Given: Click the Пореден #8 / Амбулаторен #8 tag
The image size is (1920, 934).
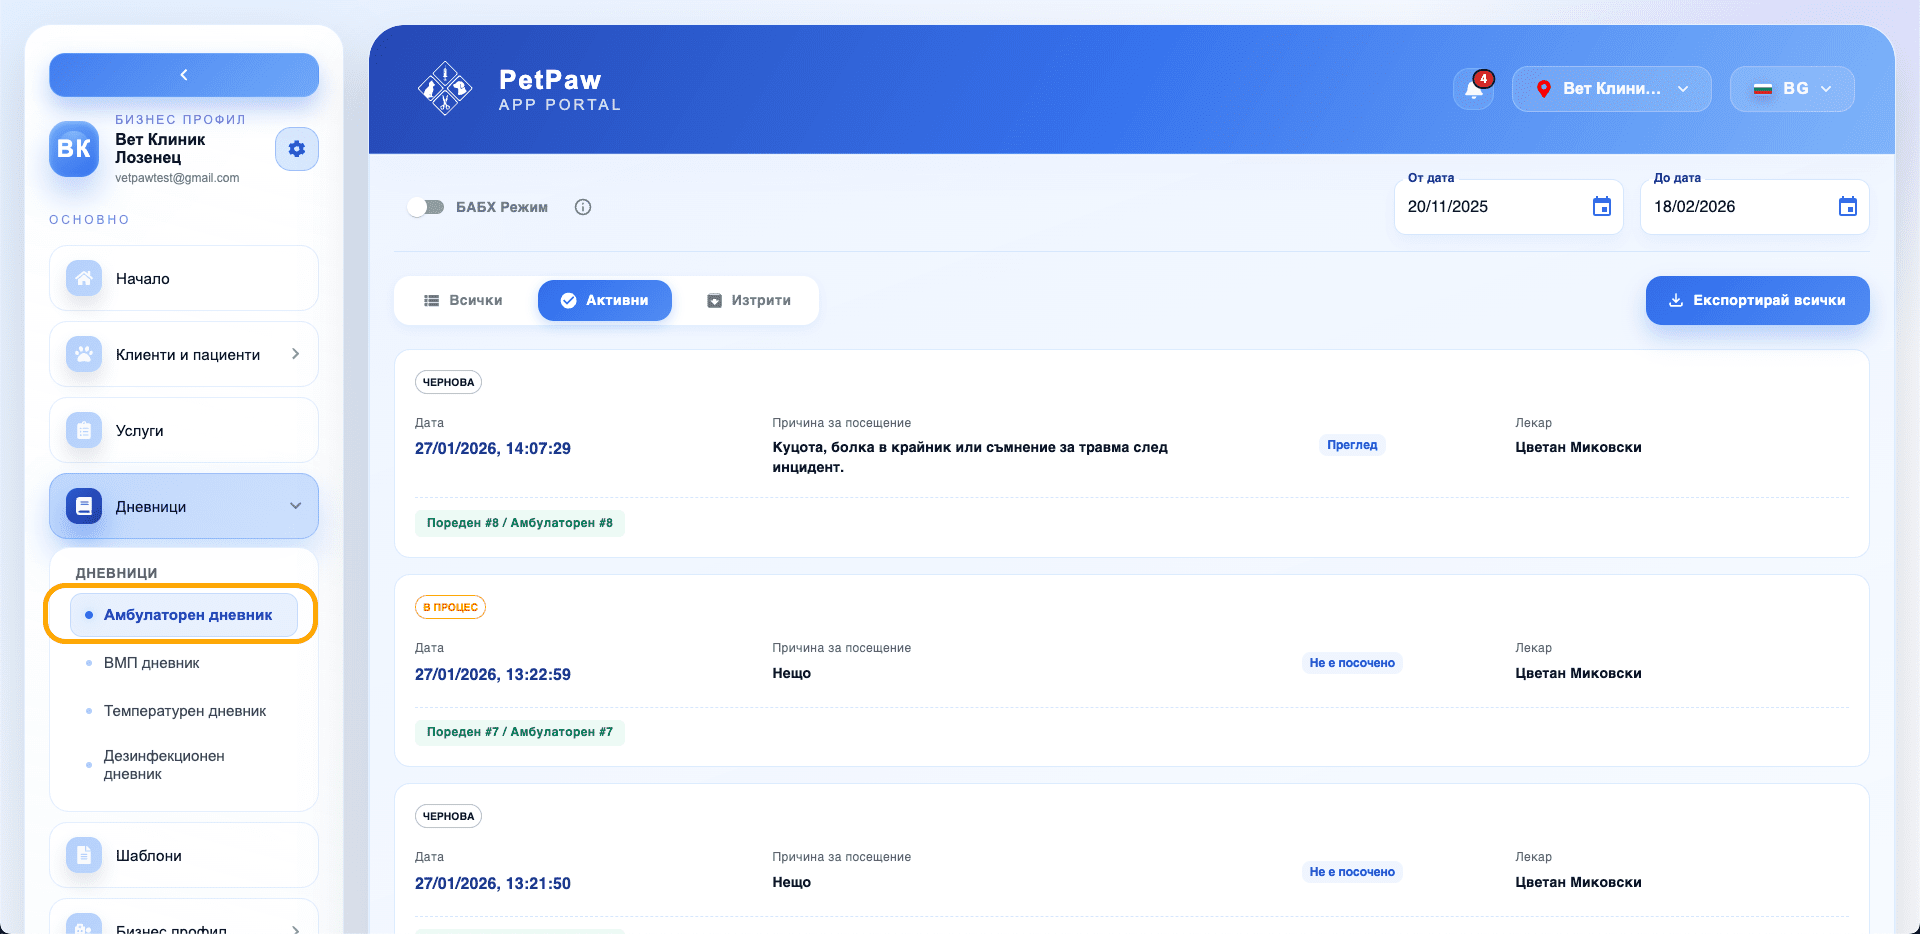Looking at the screenshot, I should 520,523.
